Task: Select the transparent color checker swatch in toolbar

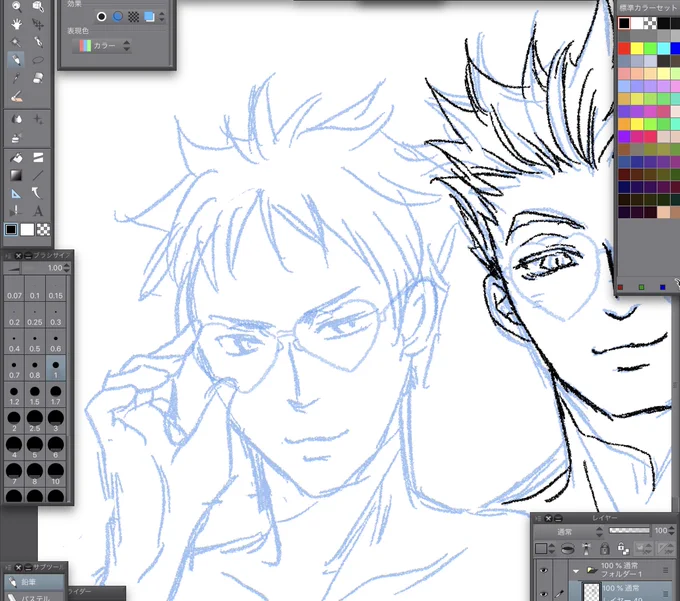Action: point(43,230)
